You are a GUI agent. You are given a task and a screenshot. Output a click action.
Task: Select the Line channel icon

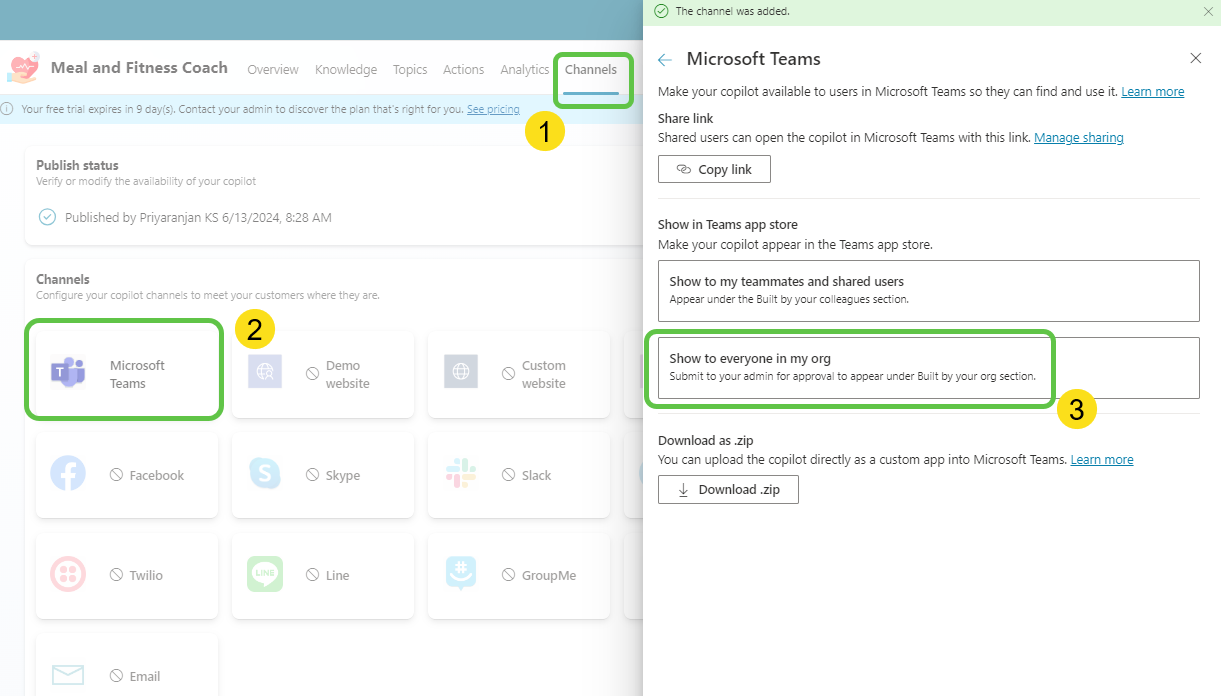coord(265,574)
